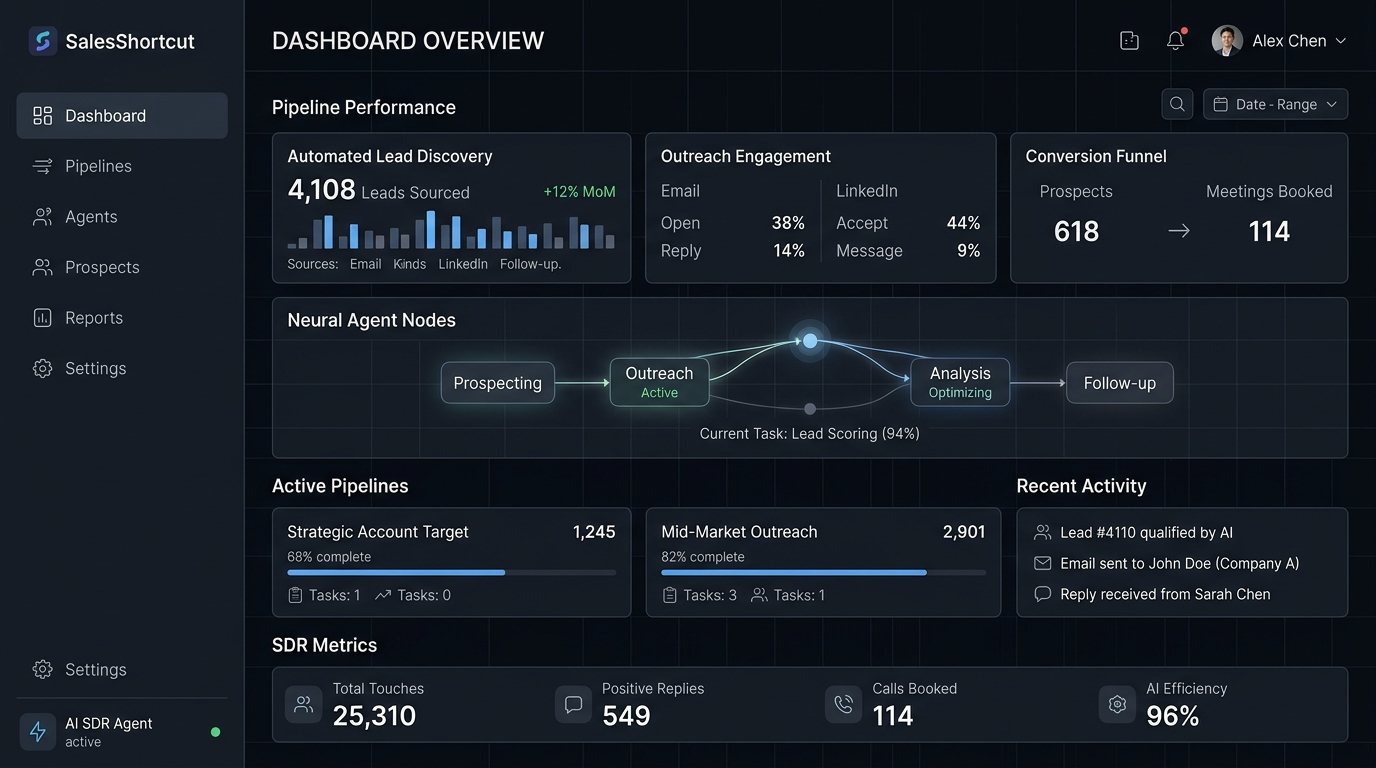Click the Strategic Account Target progress bar

tap(451, 573)
